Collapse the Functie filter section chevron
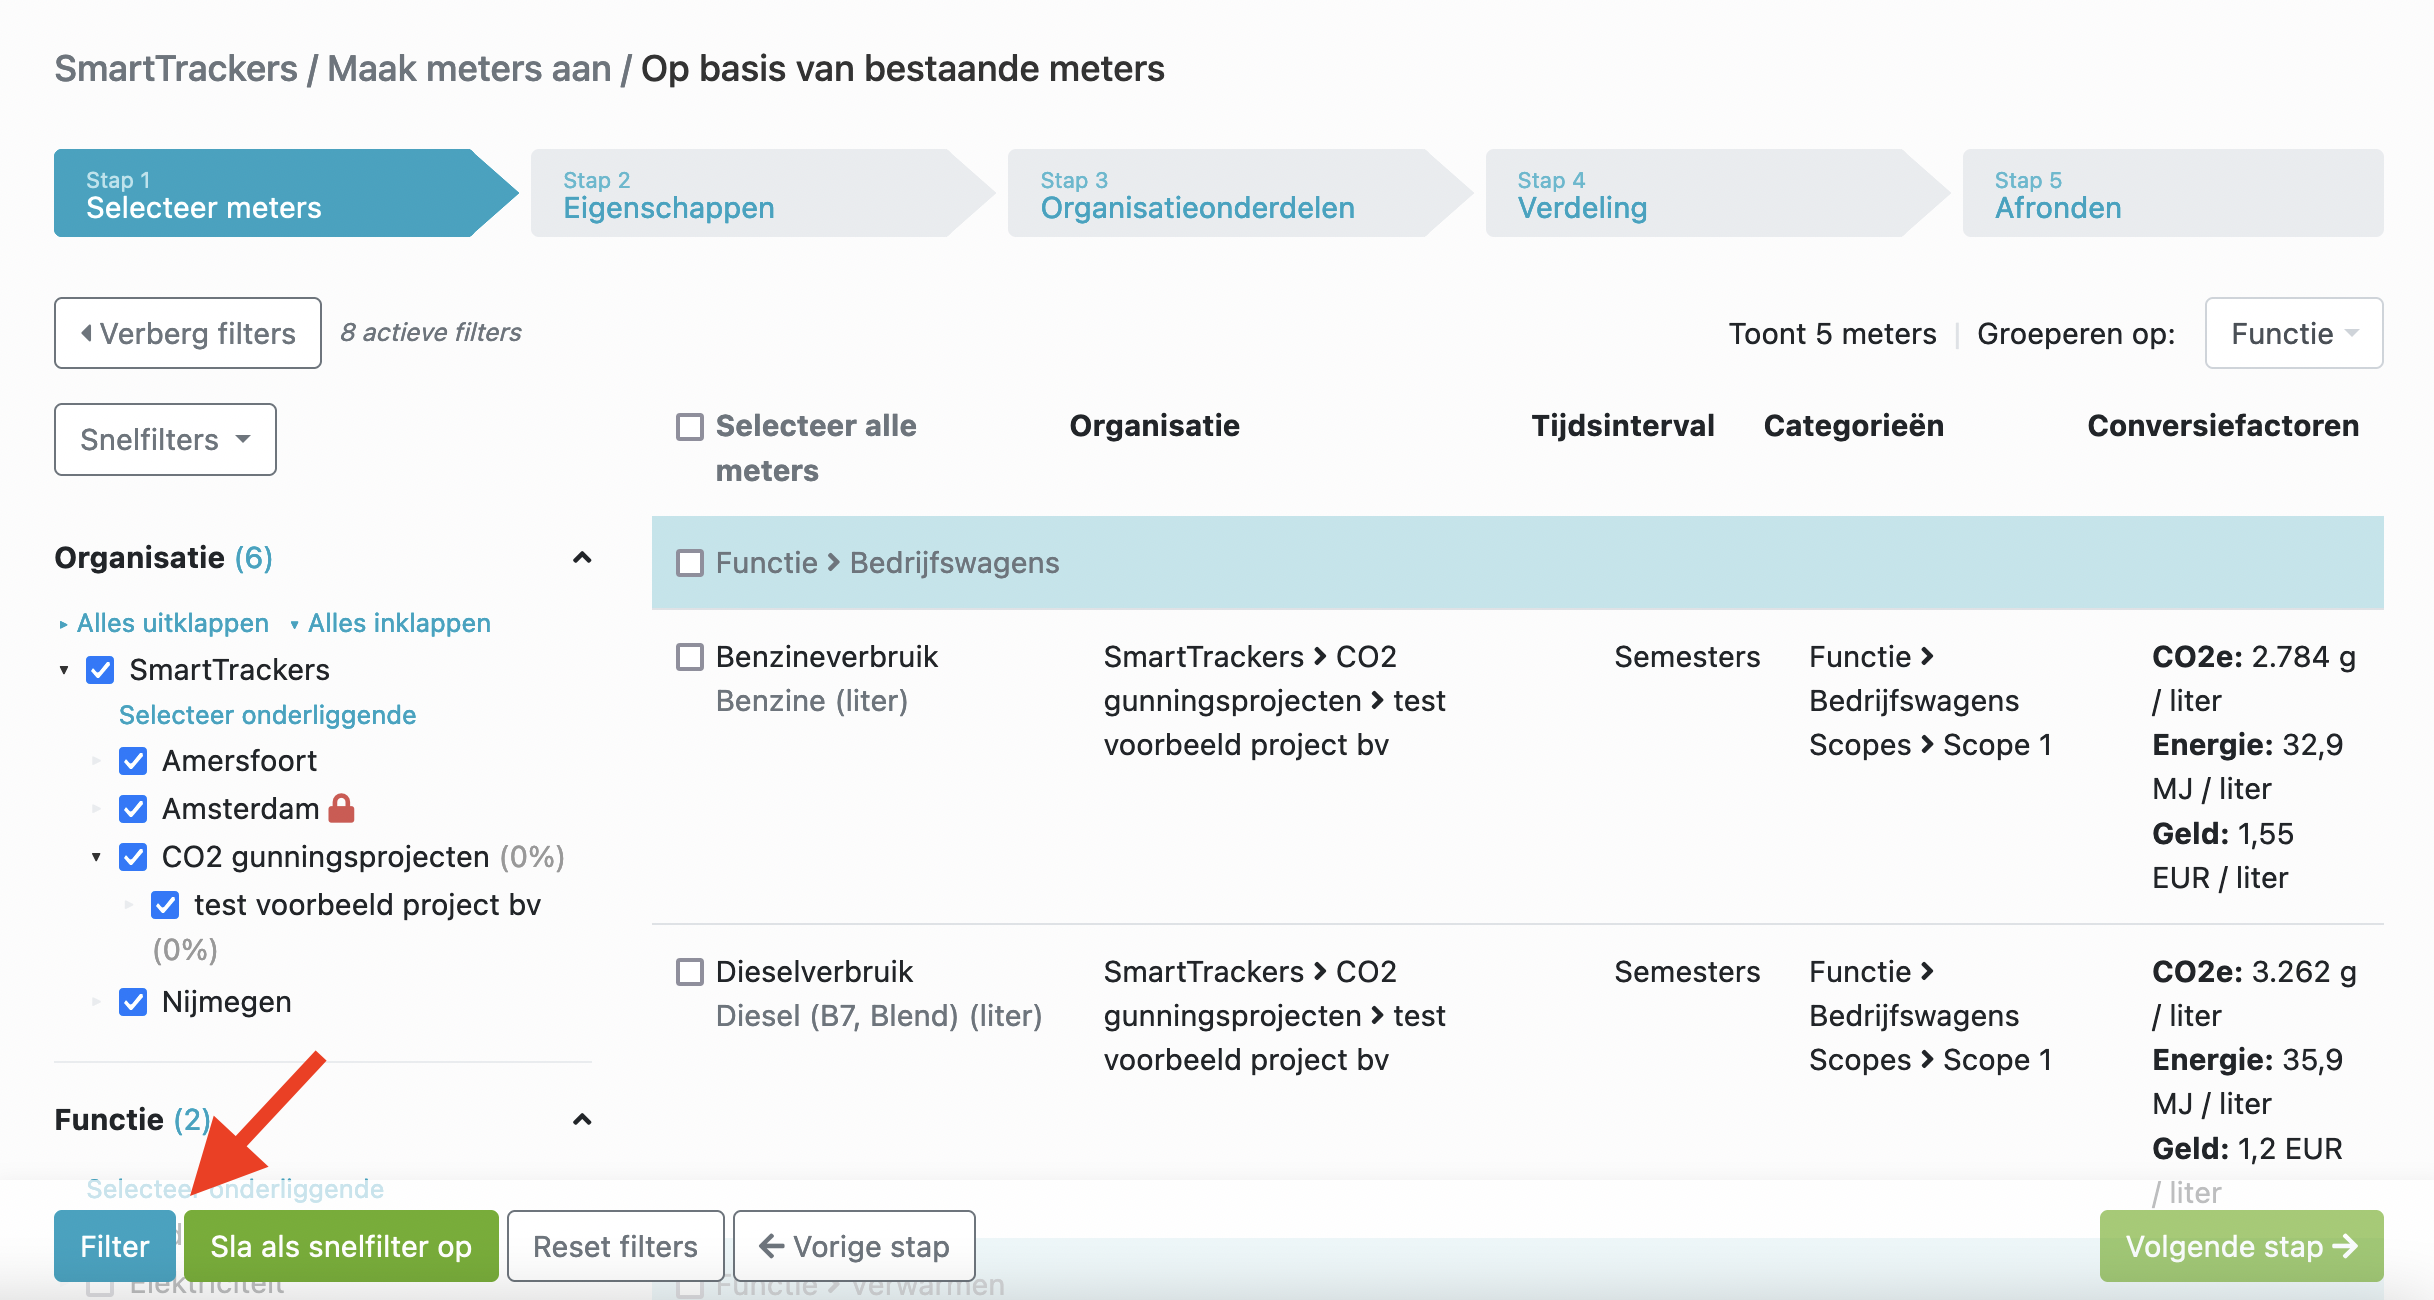This screenshot has height=1300, width=2434. click(x=582, y=1119)
